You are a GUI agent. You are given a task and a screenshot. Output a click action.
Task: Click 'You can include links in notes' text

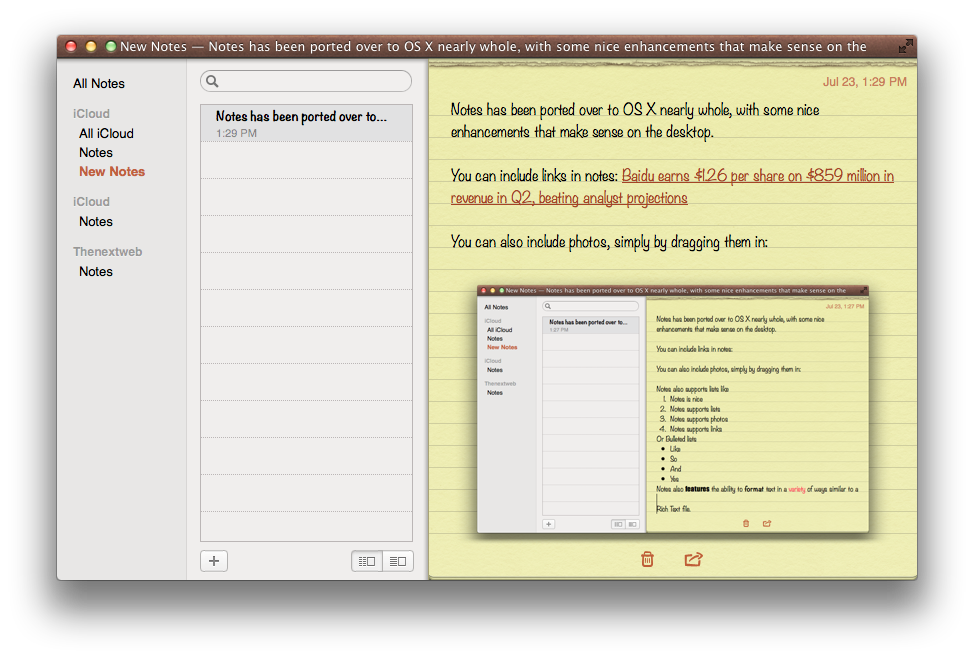click(534, 176)
